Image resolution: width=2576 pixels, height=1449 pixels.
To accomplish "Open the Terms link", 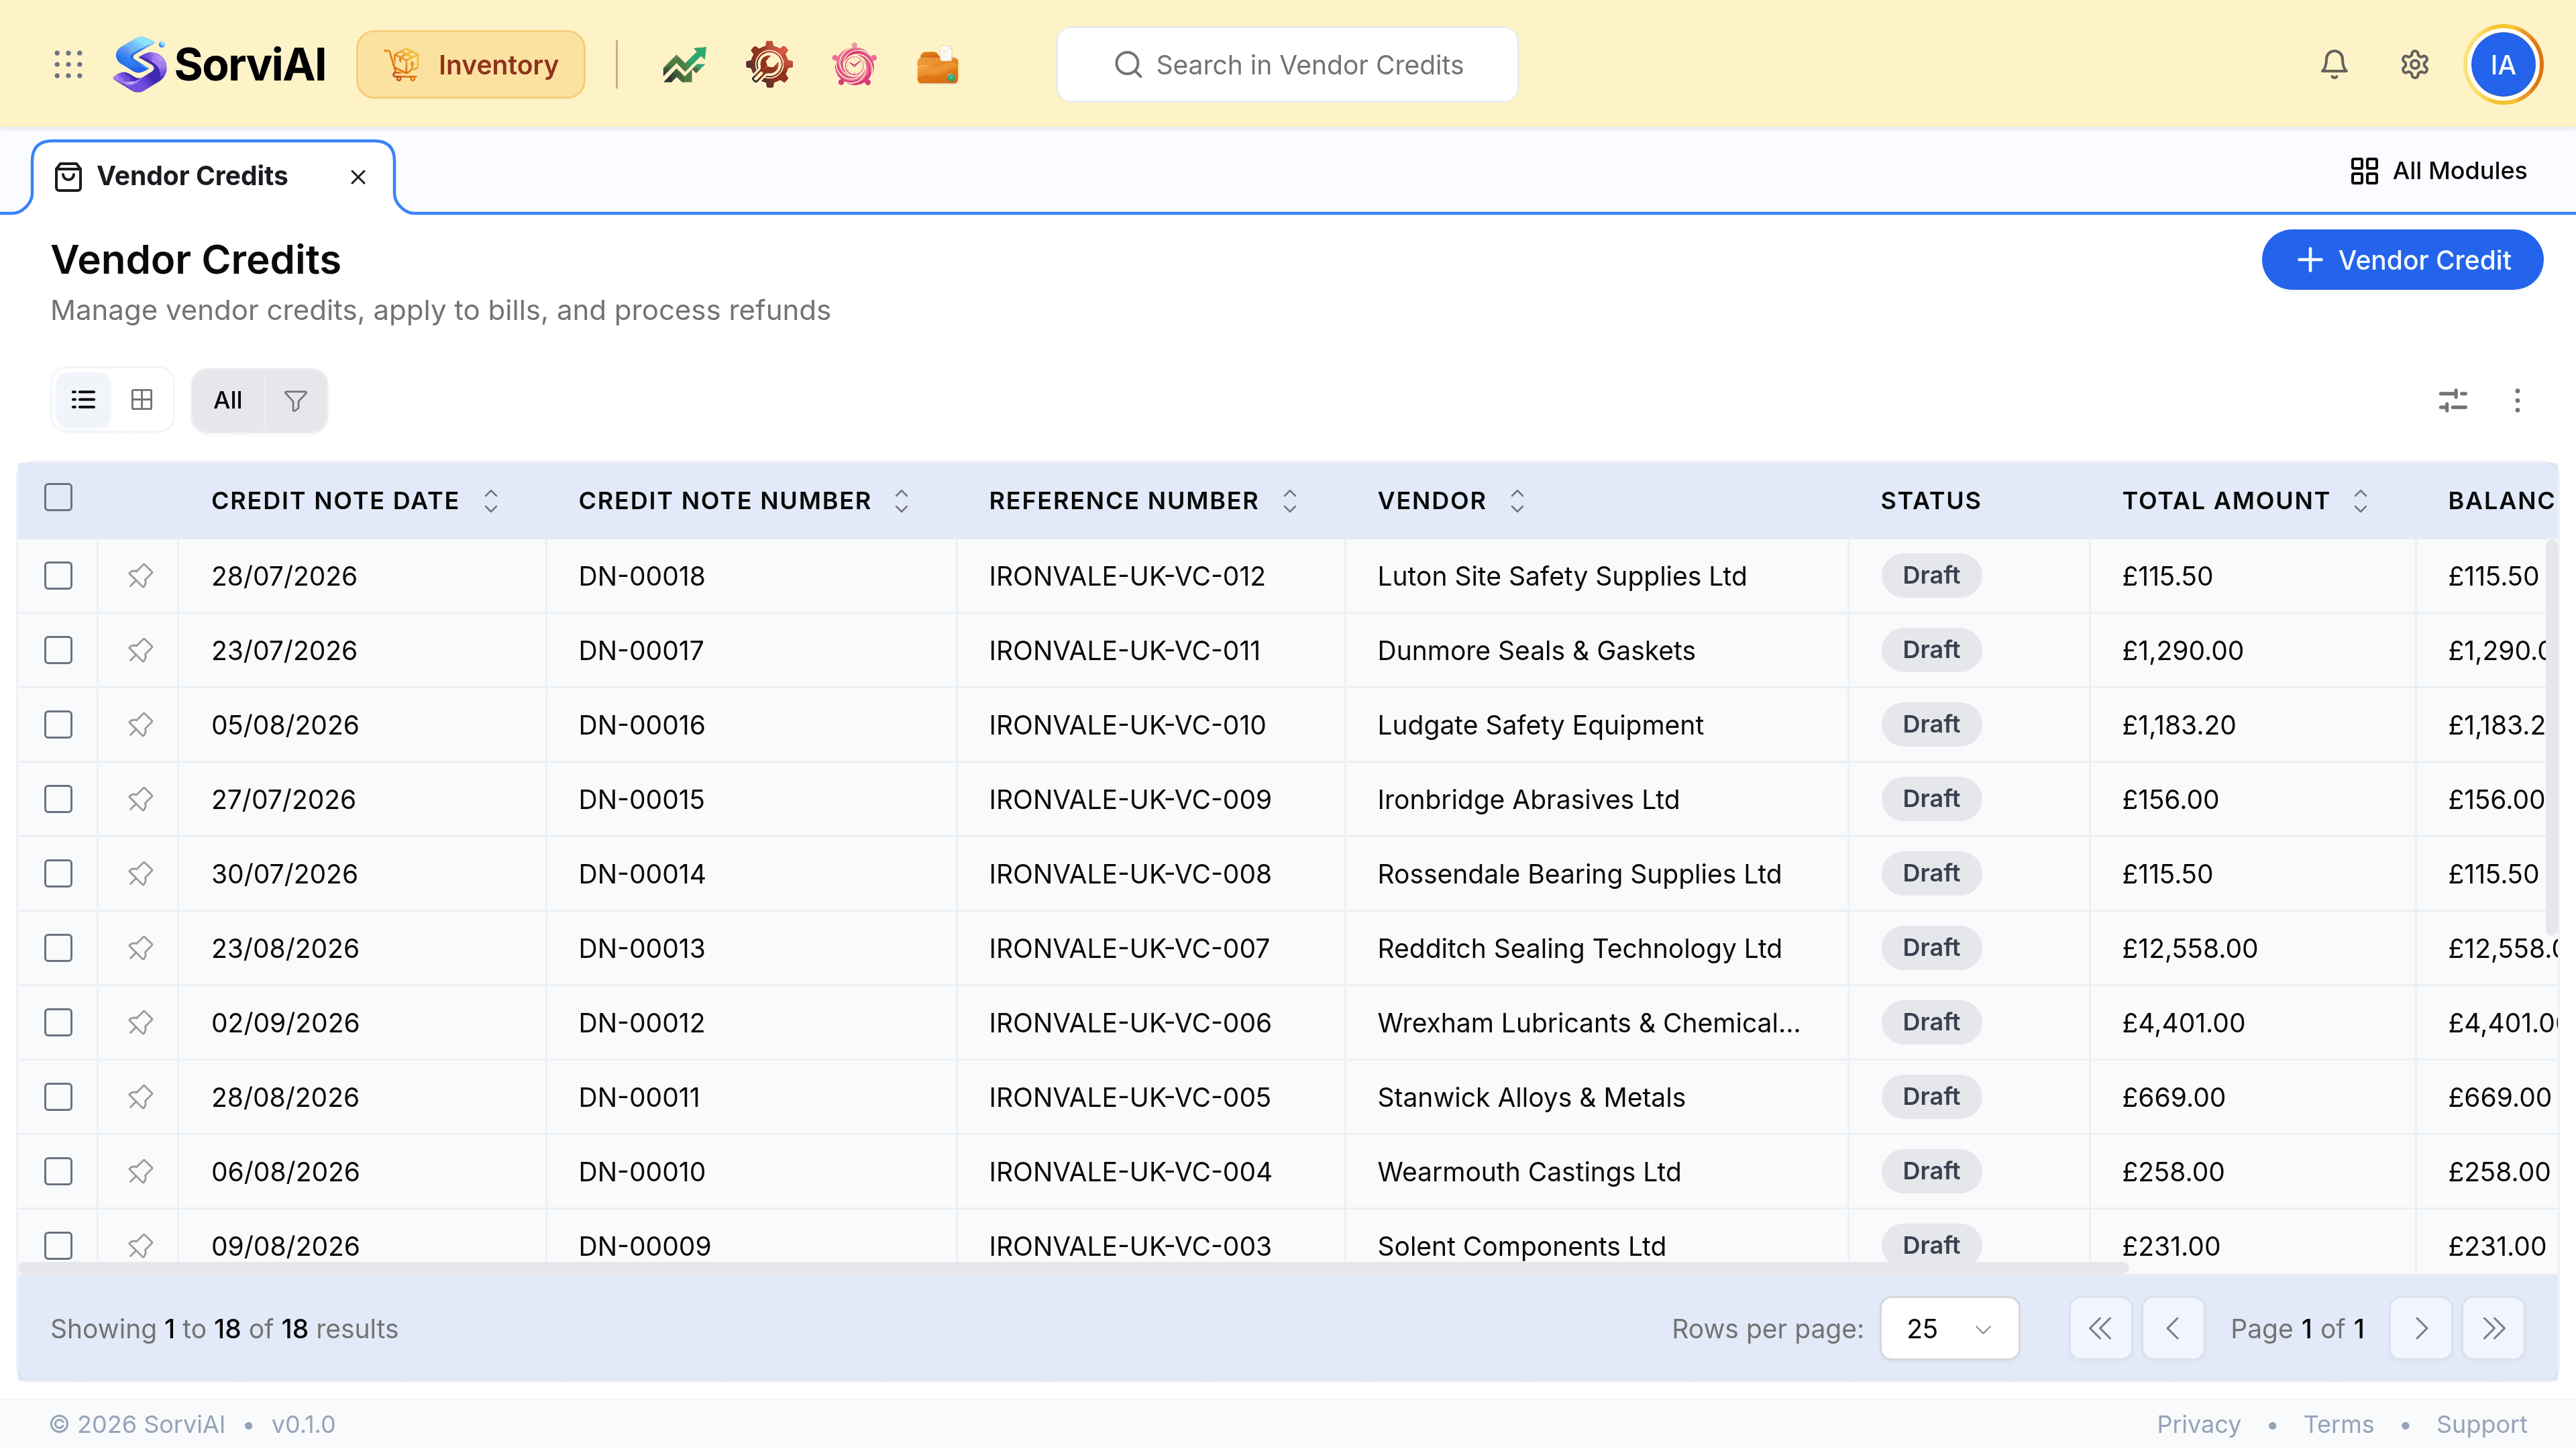I will click(2338, 1424).
